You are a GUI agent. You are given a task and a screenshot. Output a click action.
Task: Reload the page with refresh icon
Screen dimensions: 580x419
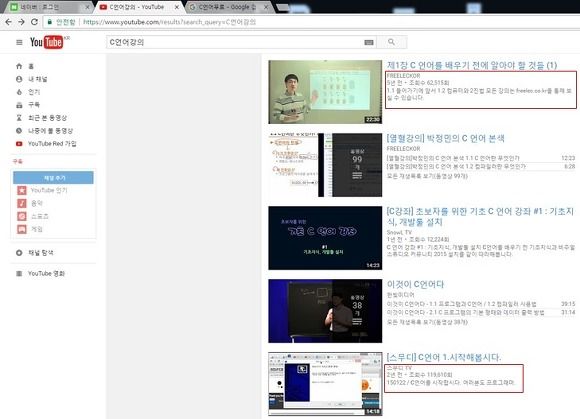(34, 22)
